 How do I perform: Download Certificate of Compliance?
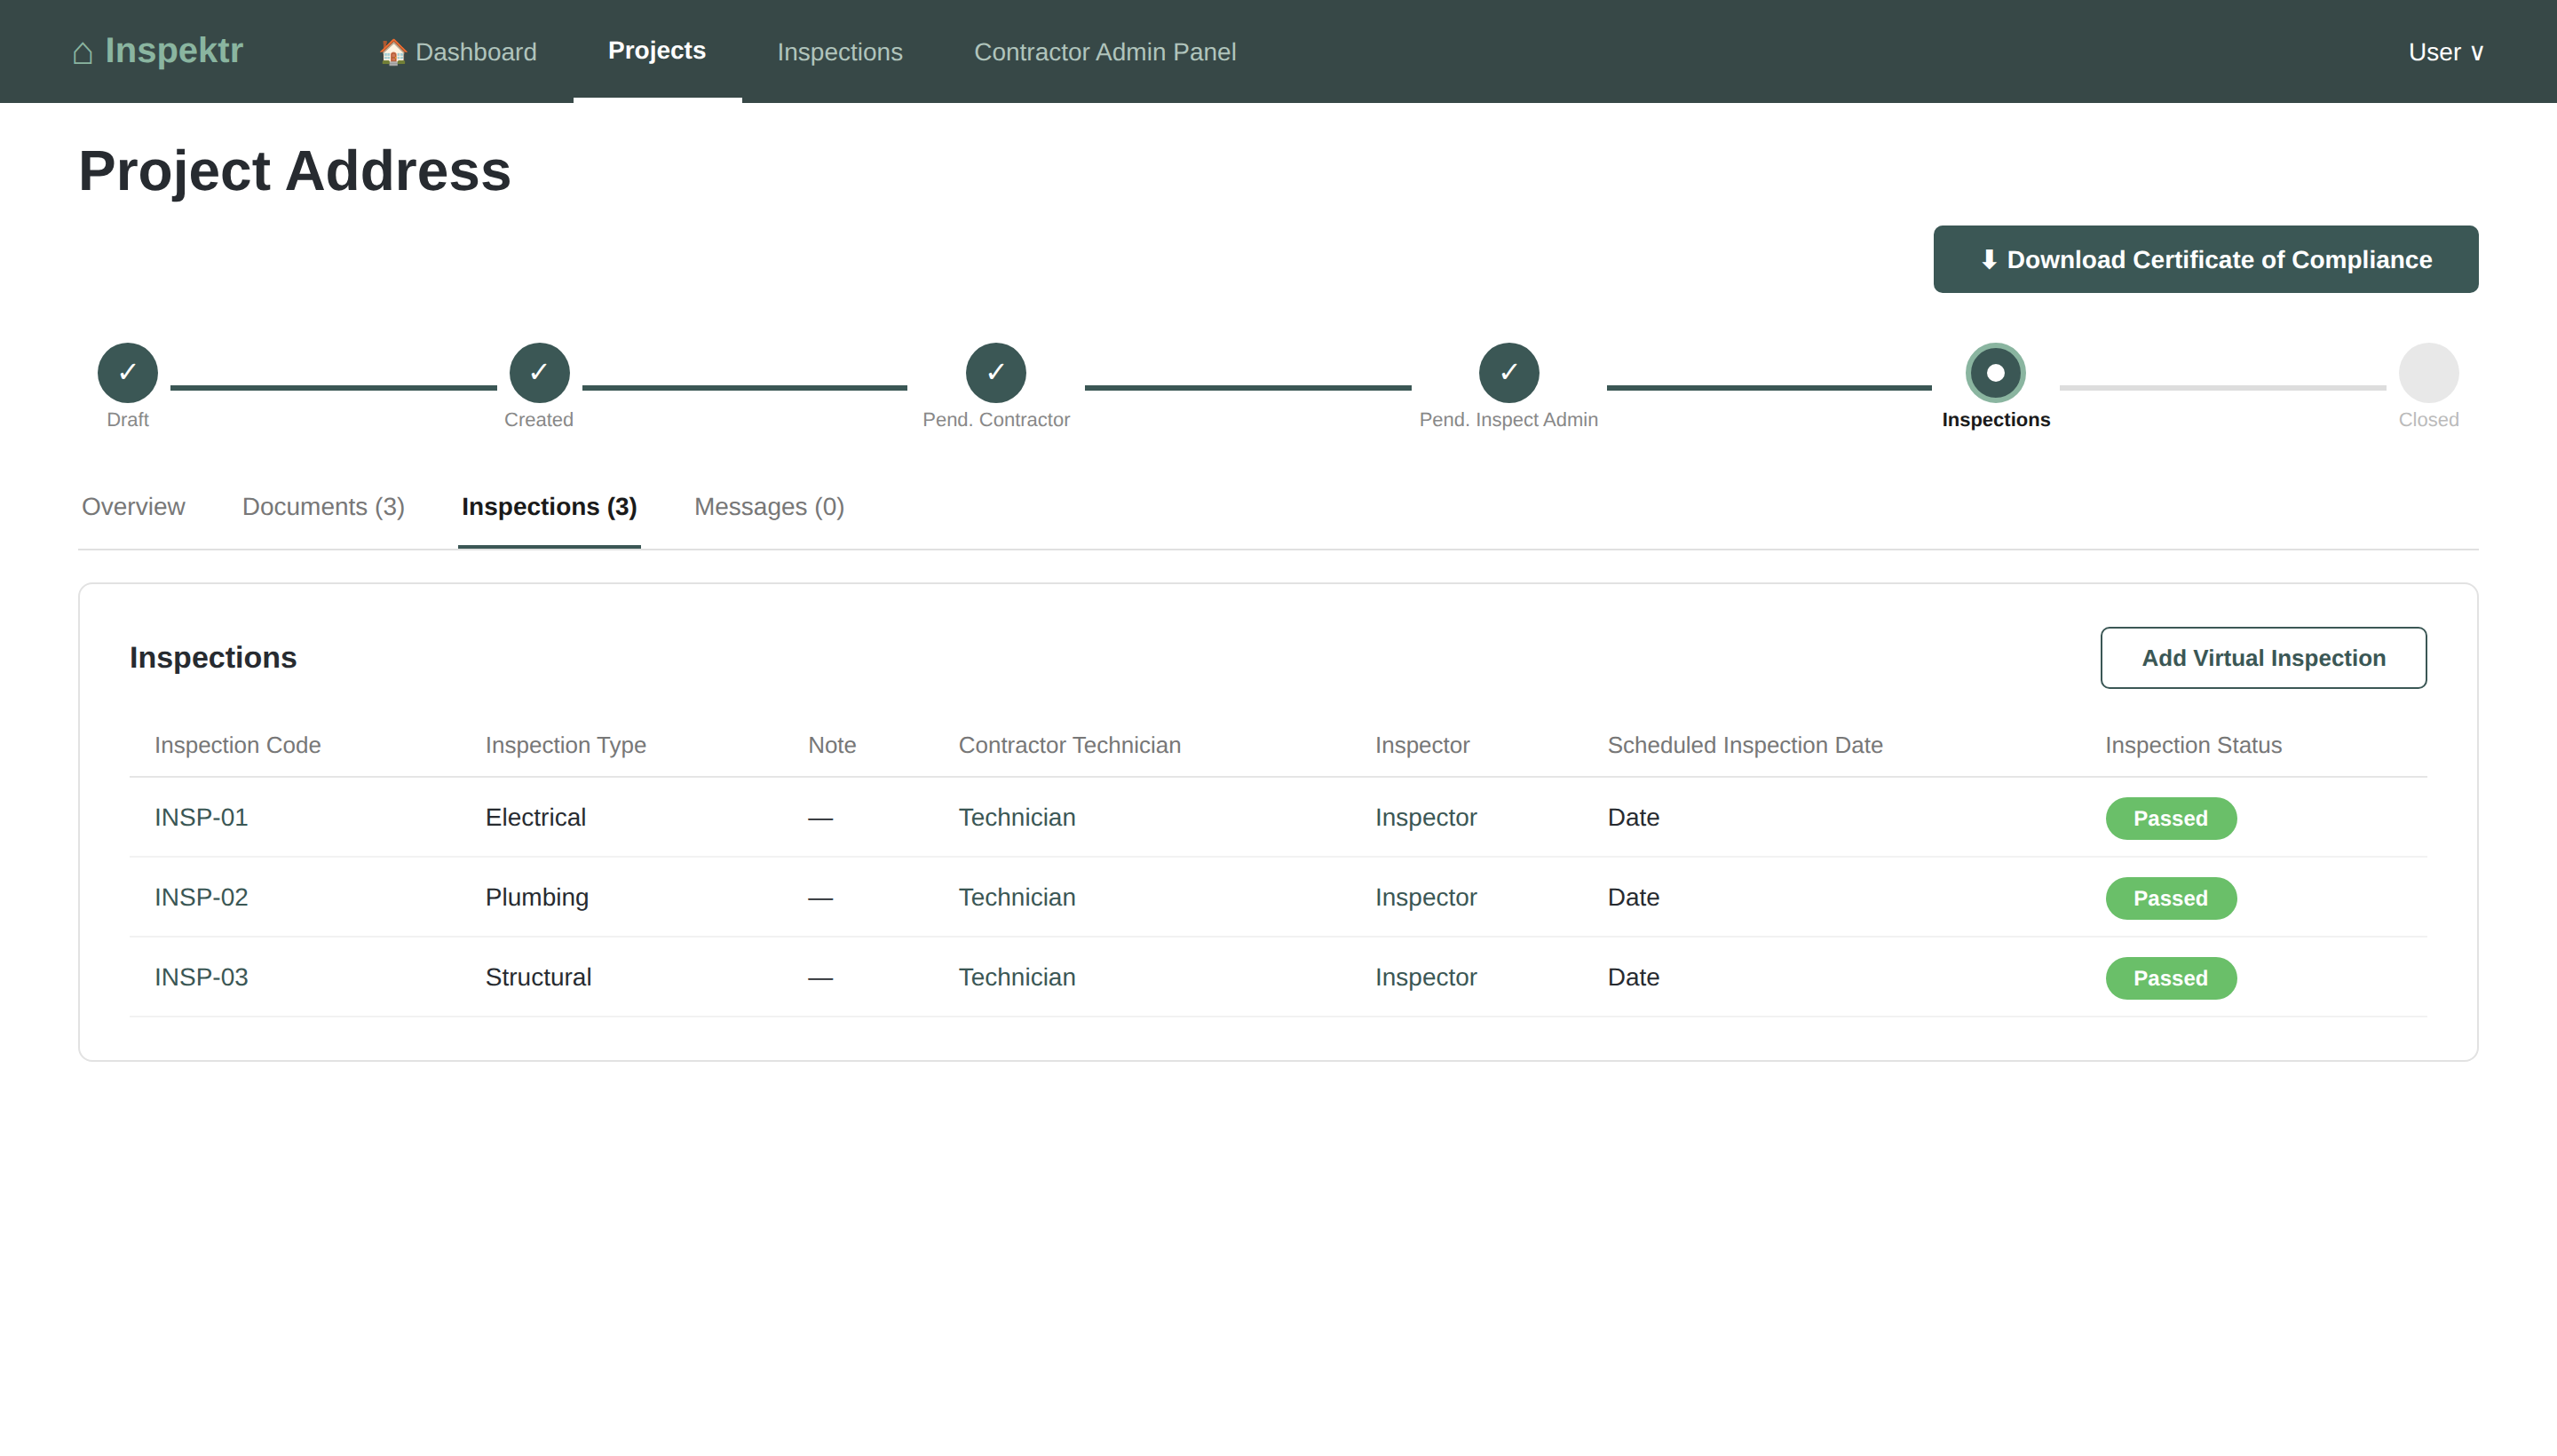[x=2205, y=260]
